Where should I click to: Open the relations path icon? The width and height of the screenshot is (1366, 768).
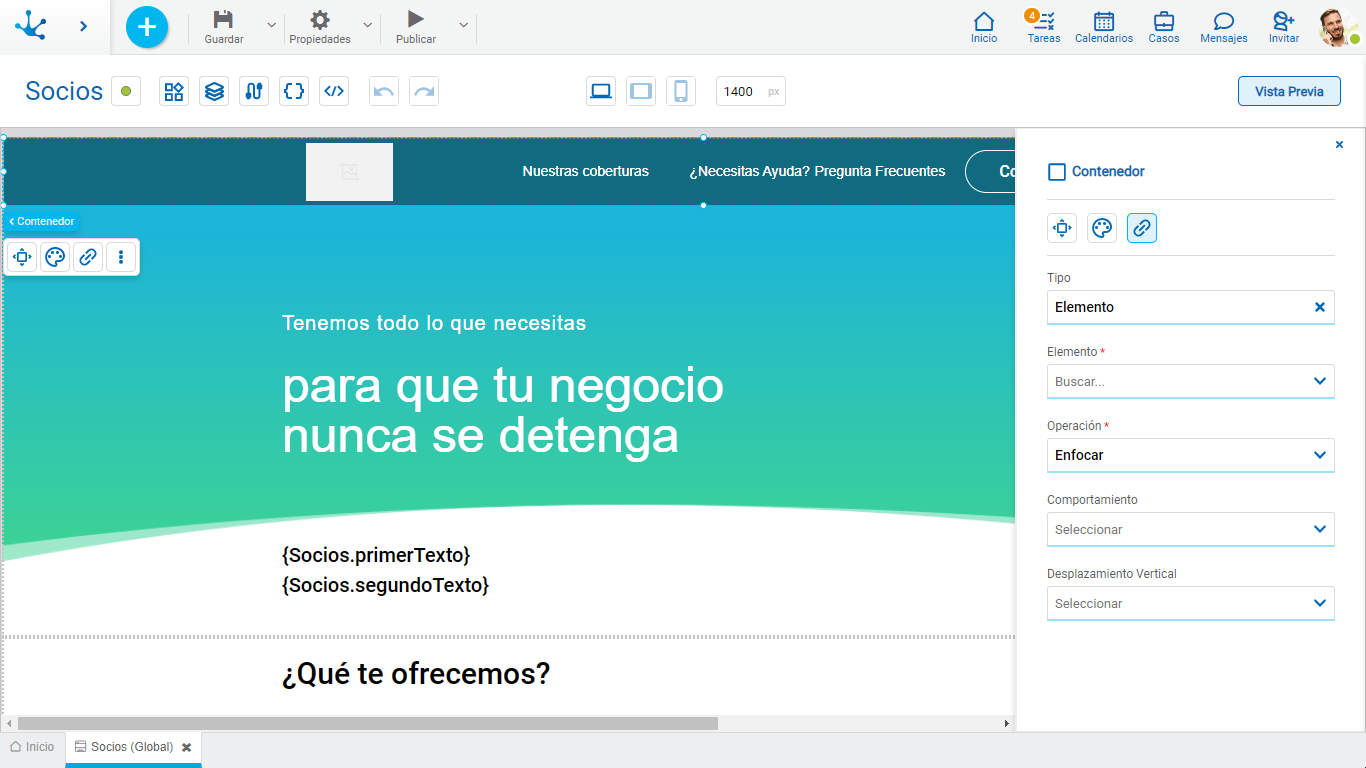[254, 91]
